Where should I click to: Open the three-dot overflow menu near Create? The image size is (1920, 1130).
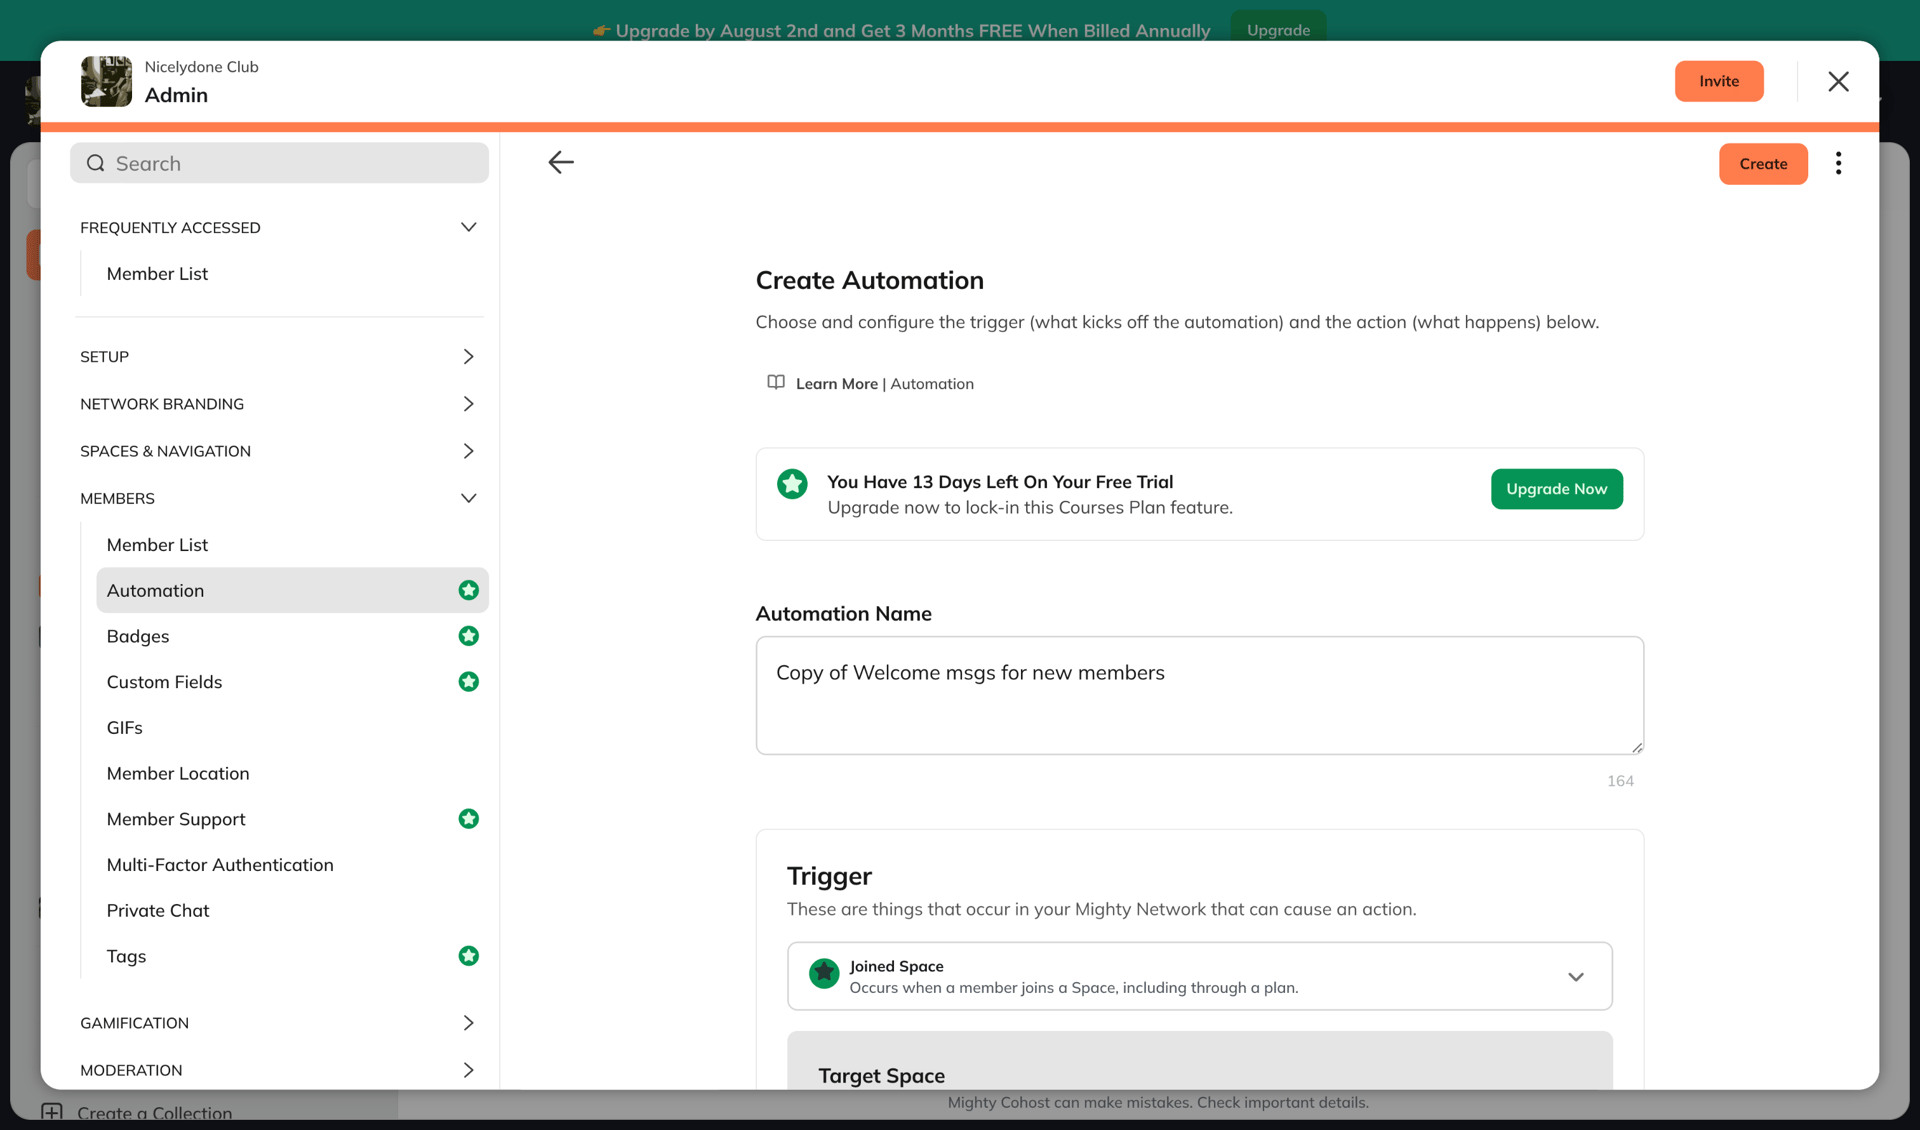pyautogui.click(x=1838, y=163)
